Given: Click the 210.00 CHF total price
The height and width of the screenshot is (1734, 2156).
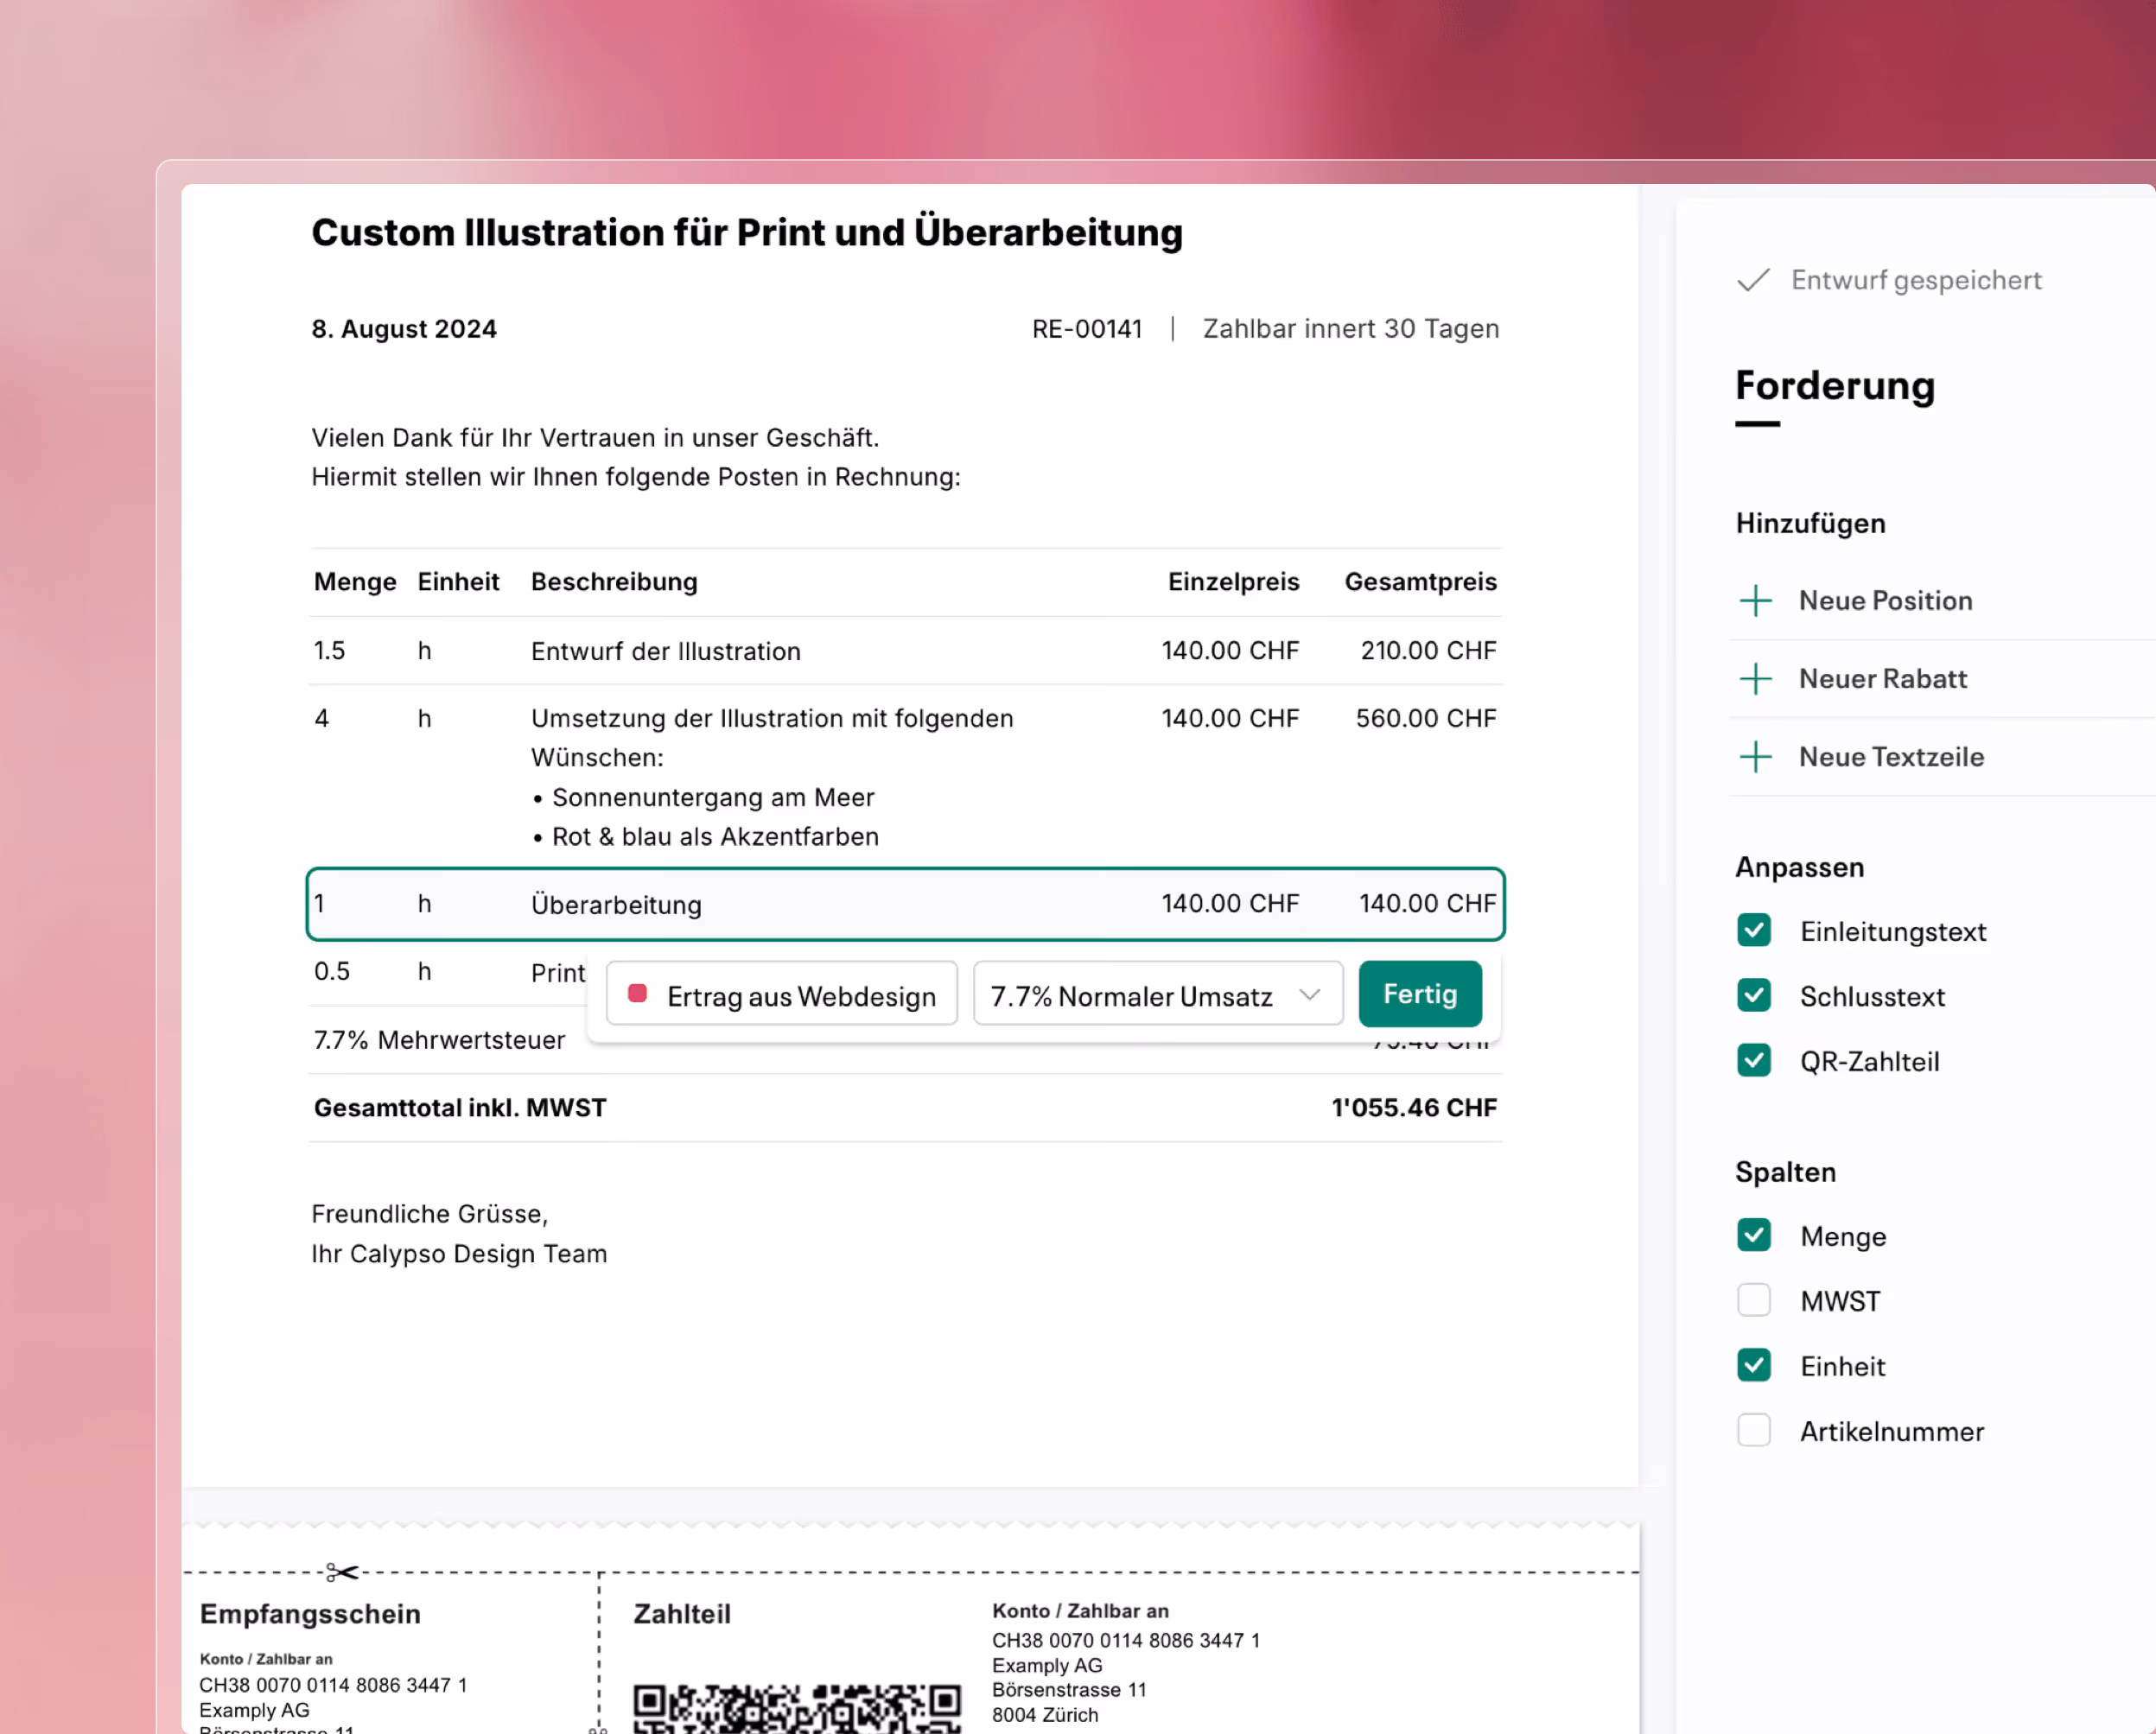Looking at the screenshot, I should pyautogui.click(x=1428, y=651).
